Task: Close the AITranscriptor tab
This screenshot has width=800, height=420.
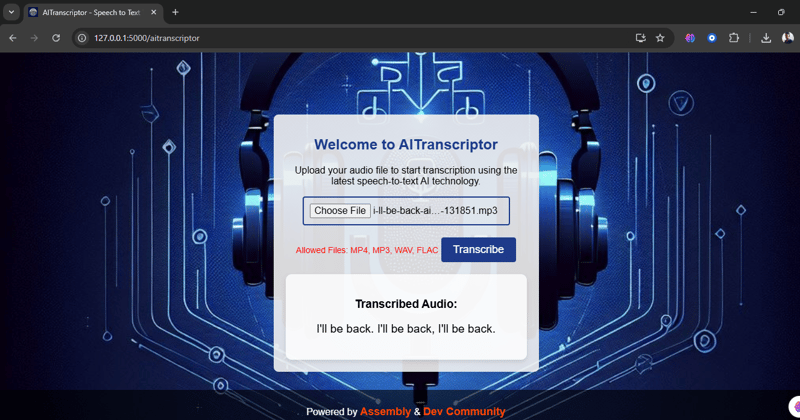Action: coord(154,12)
